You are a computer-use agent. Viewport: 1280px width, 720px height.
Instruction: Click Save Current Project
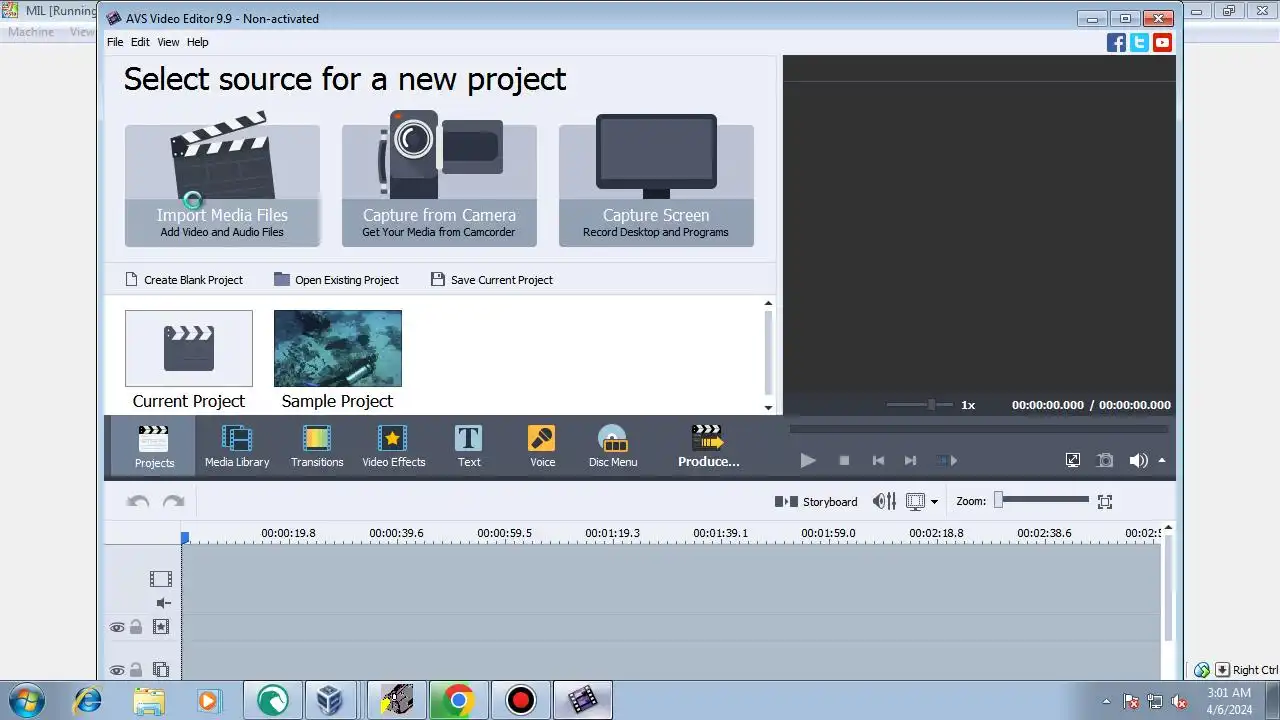tap(492, 280)
